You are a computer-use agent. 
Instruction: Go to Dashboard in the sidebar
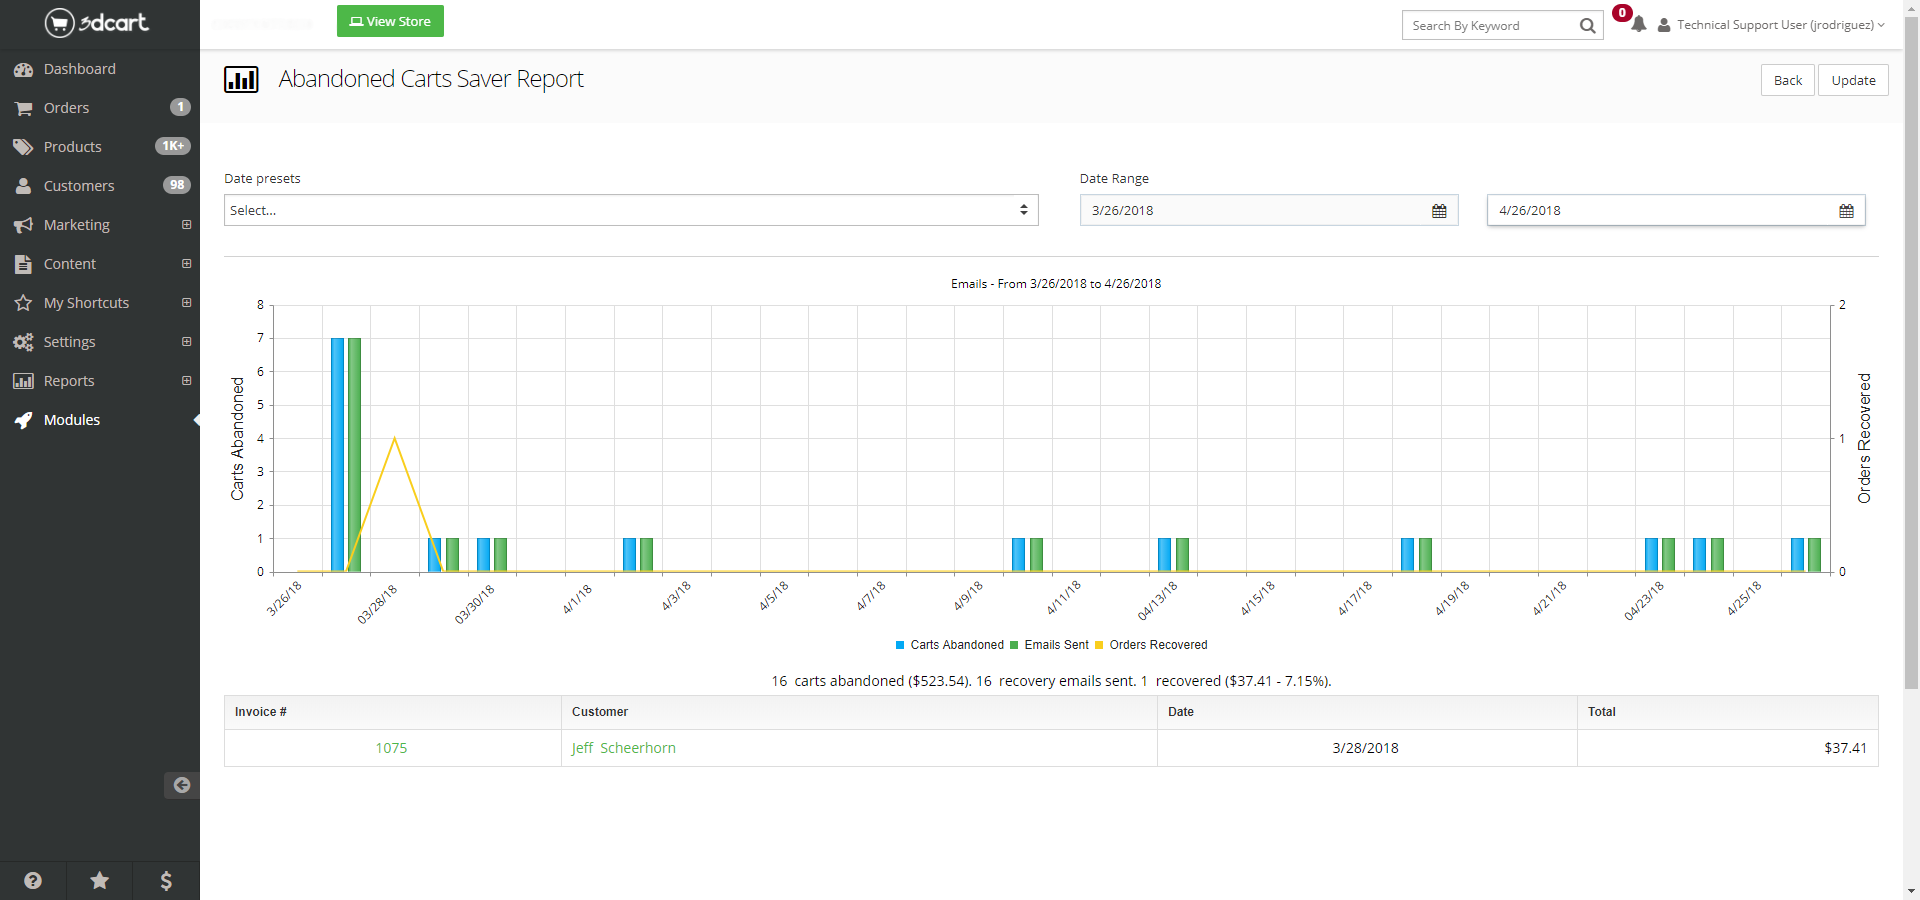[79, 69]
